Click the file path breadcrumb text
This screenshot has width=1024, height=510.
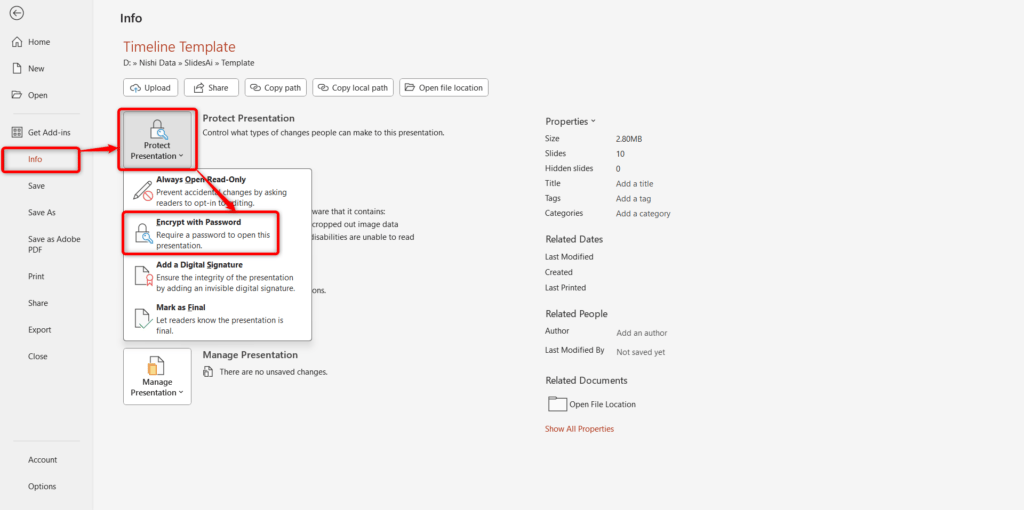coord(189,63)
